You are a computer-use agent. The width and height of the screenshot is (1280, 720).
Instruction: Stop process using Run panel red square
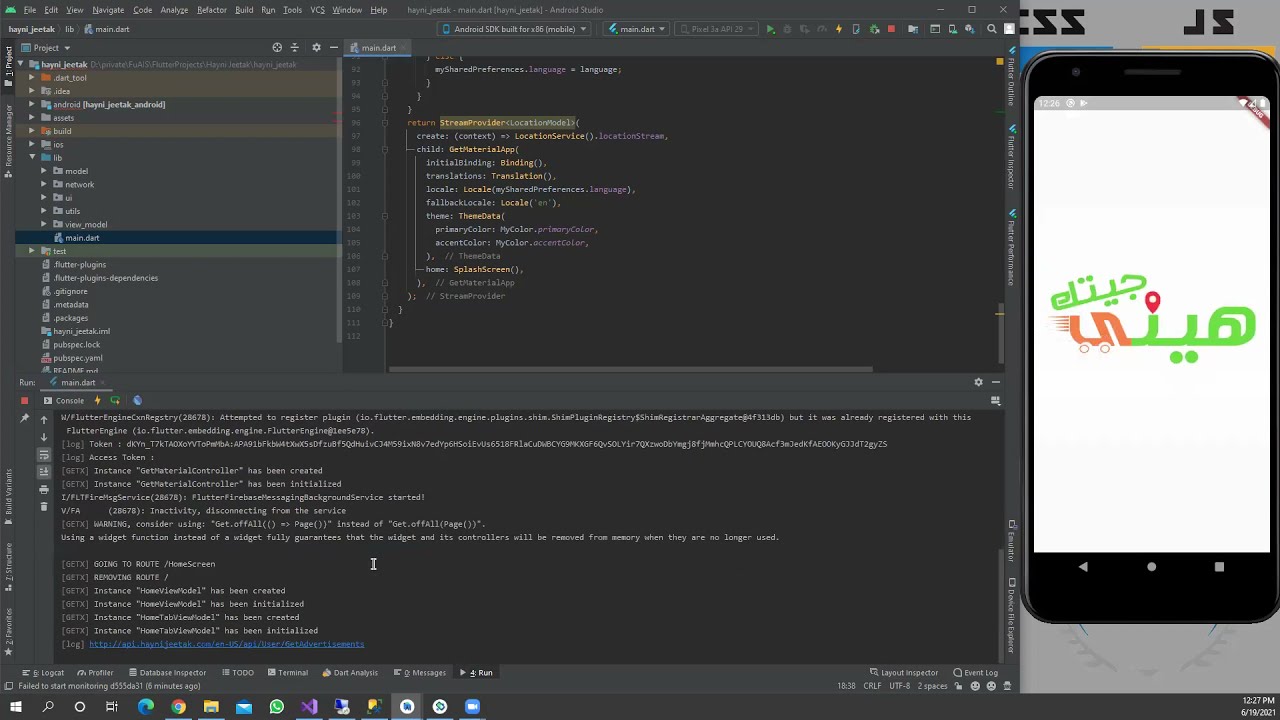click(24, 400)
